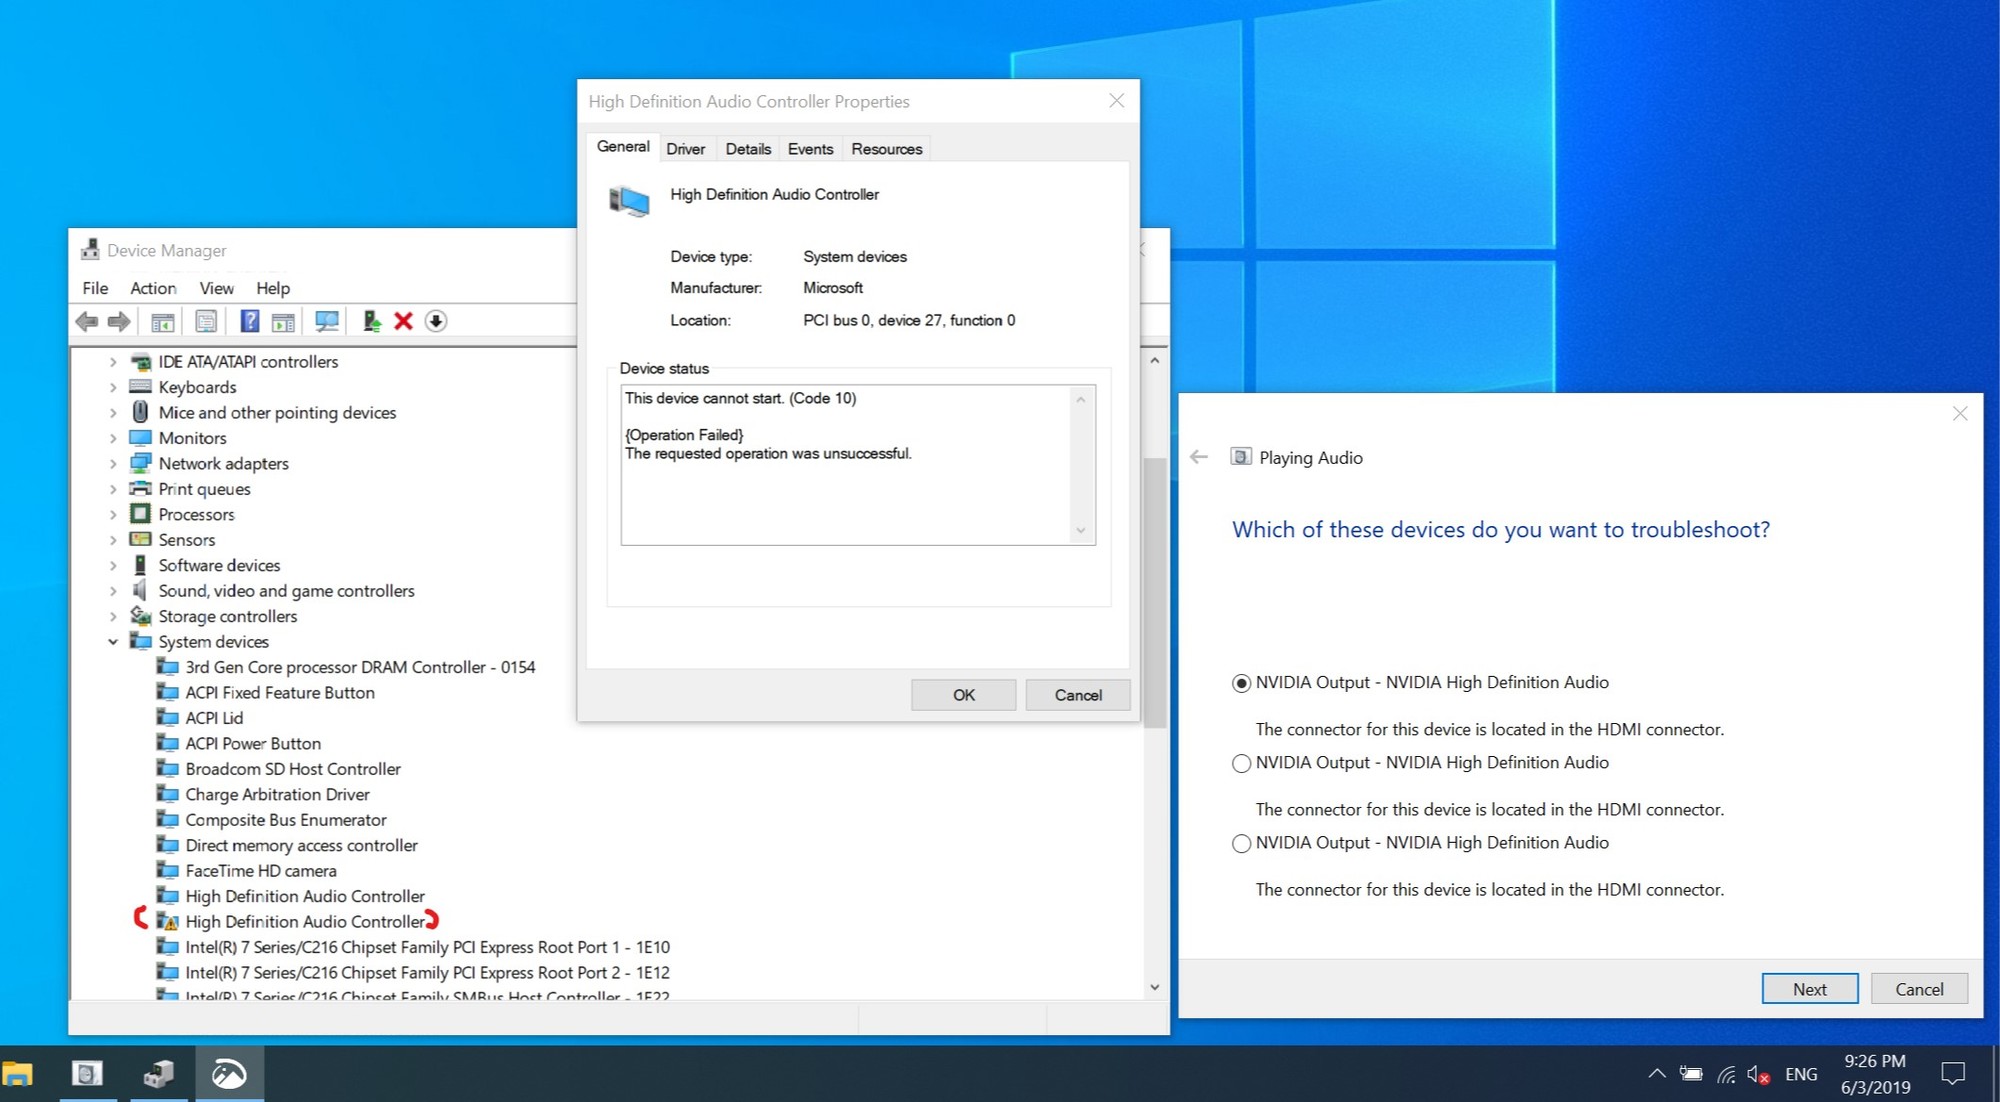Click the ENG language indicator
The image size is (2000, 1102).
click(1801, 1074)
